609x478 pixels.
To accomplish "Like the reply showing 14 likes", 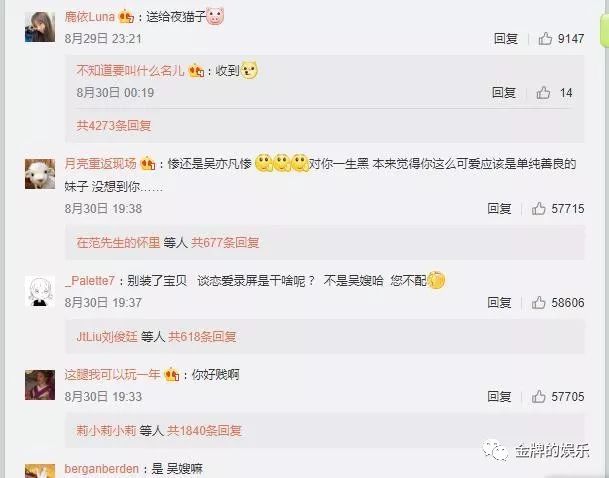I will 543,93.
